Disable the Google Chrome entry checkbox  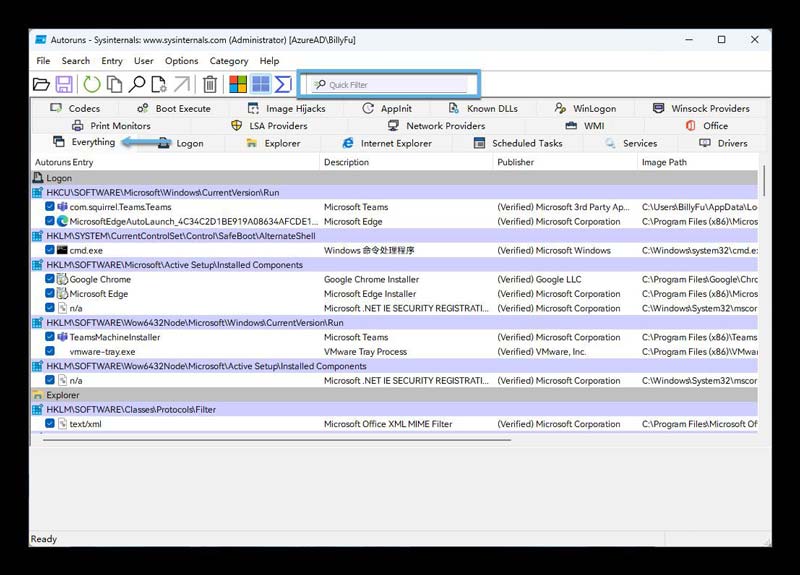point(49,279)
